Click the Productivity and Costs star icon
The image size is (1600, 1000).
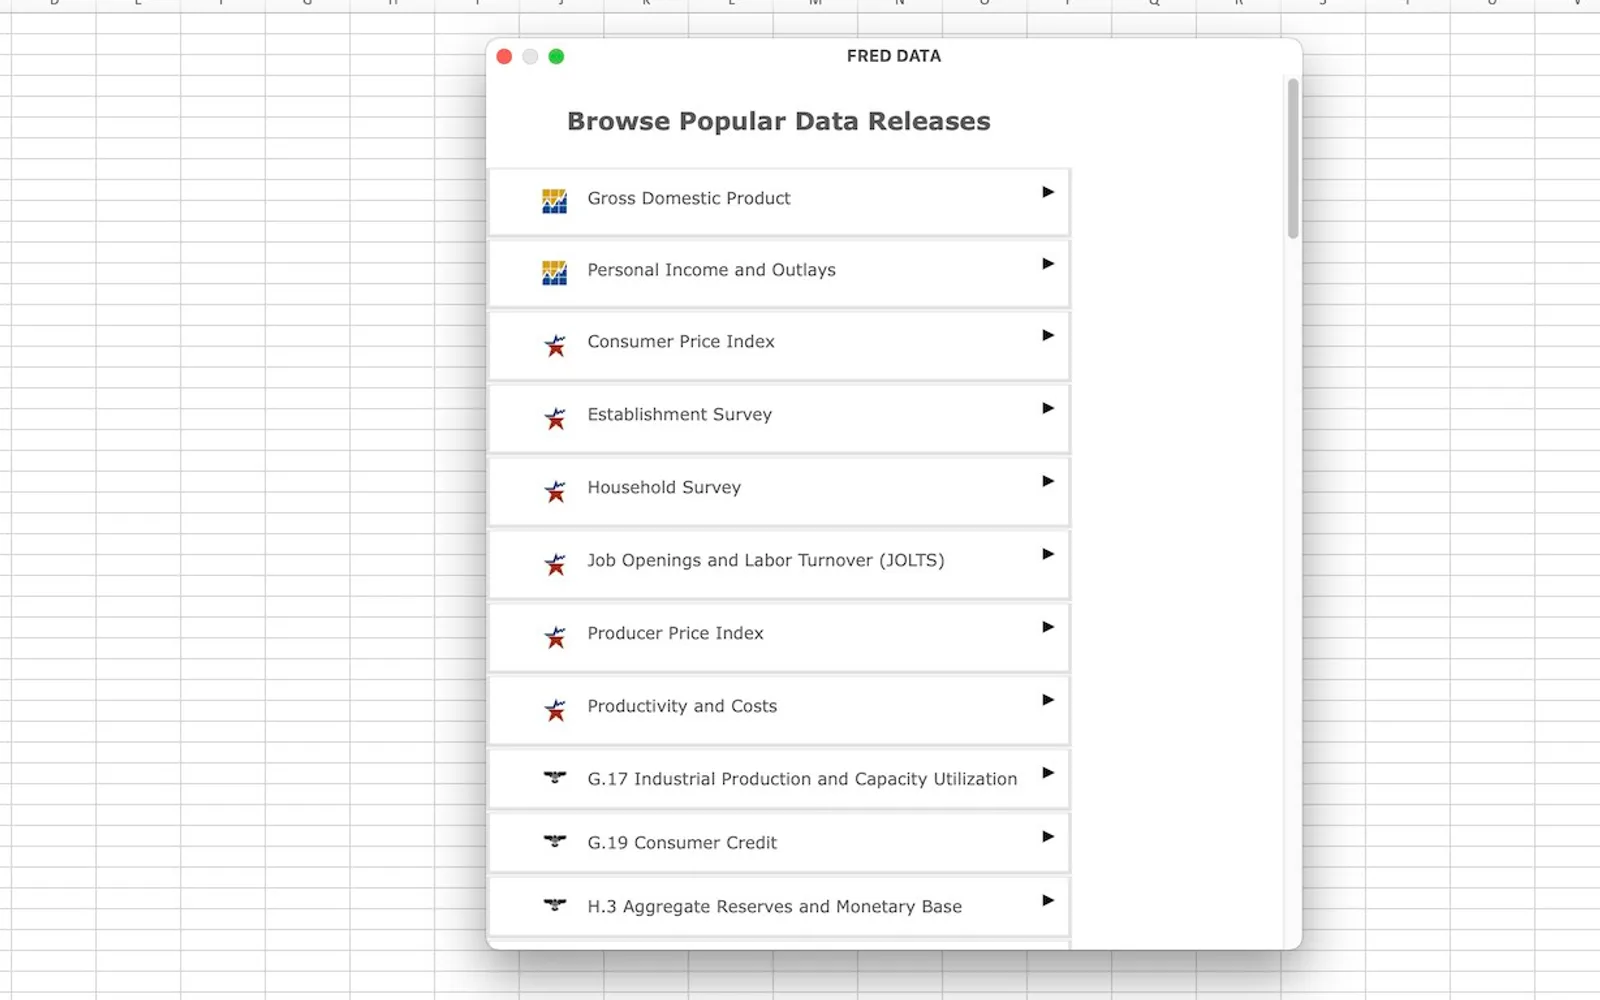[x=555, y=710]
